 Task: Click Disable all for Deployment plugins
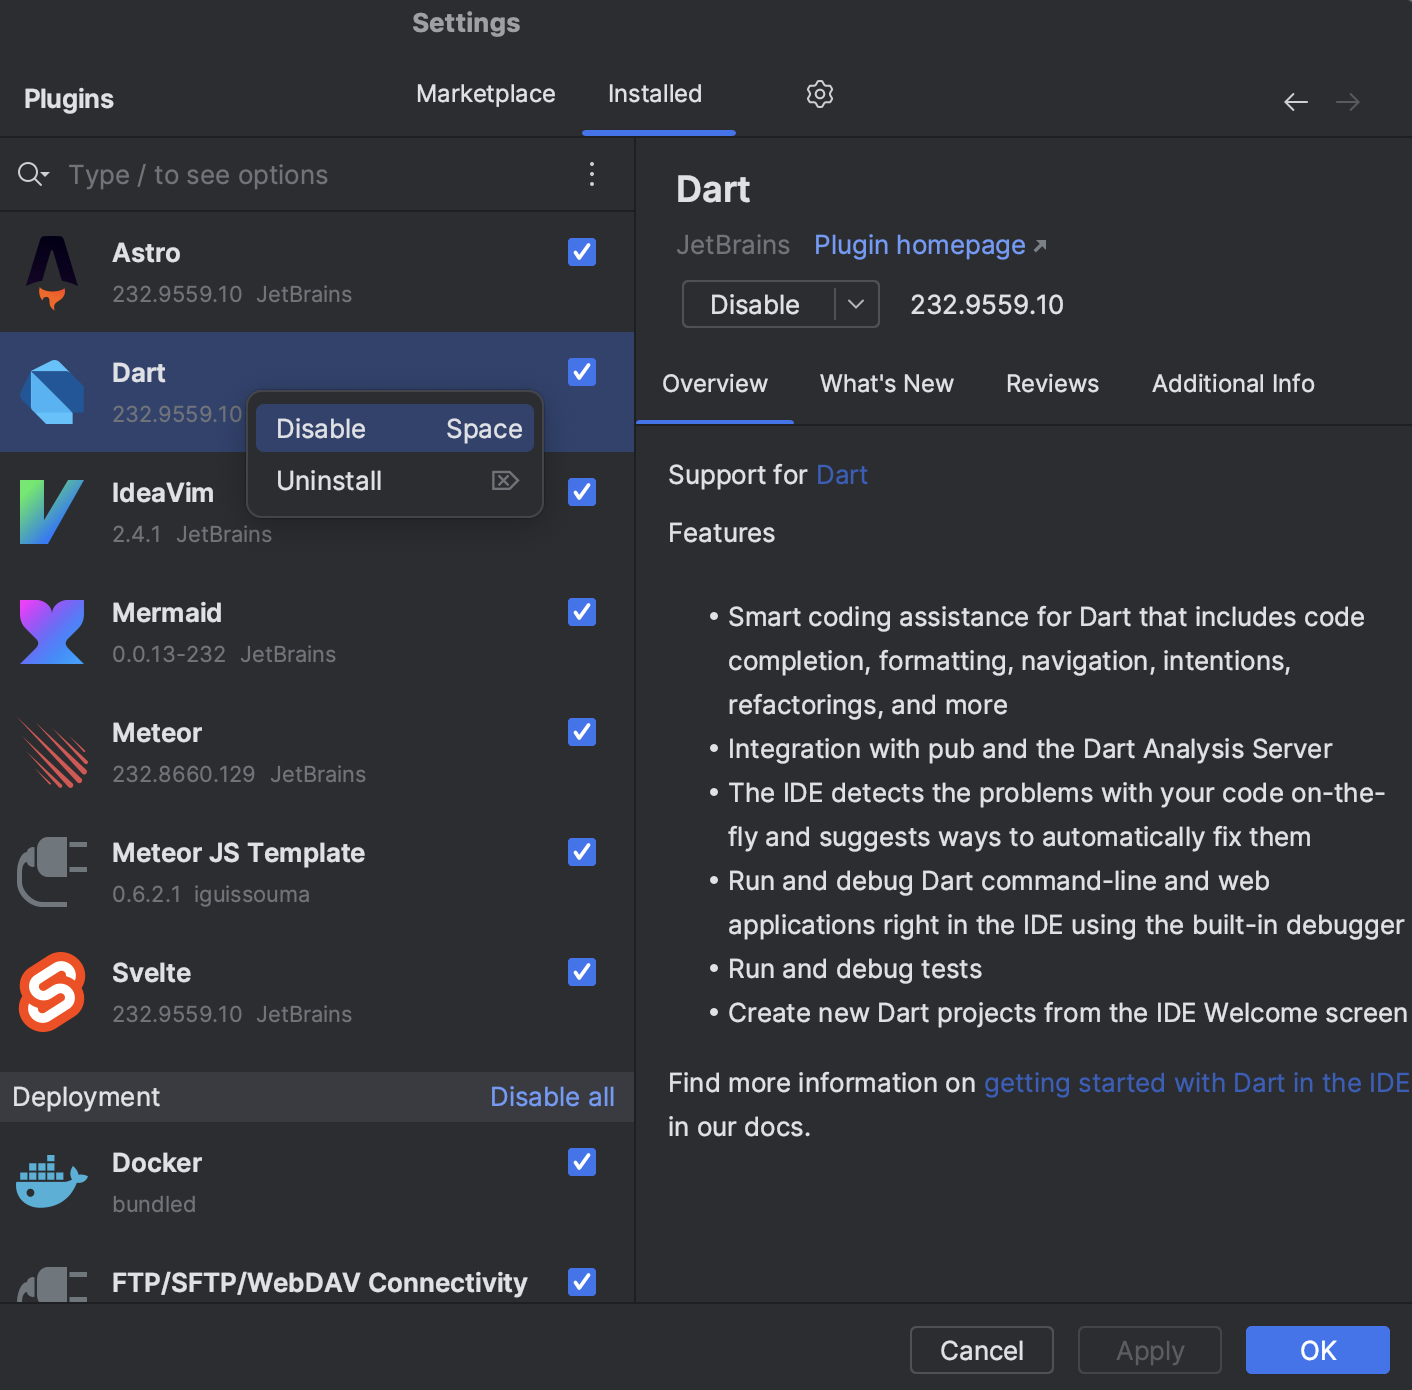[552, 1096]
